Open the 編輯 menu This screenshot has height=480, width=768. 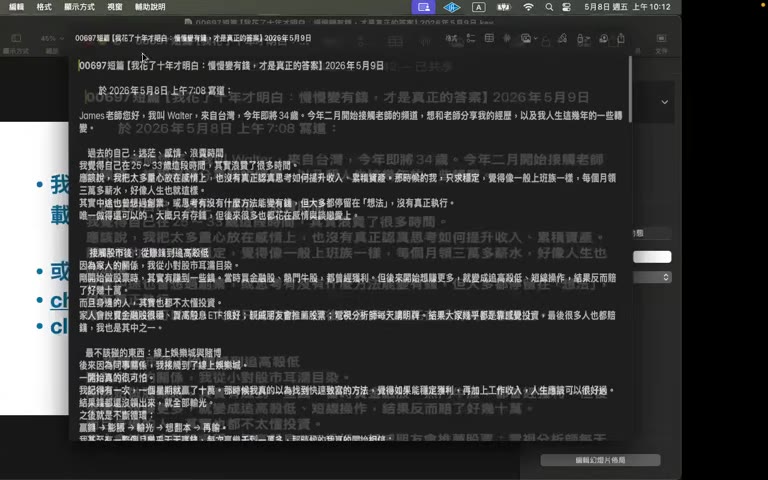[16, 7]
